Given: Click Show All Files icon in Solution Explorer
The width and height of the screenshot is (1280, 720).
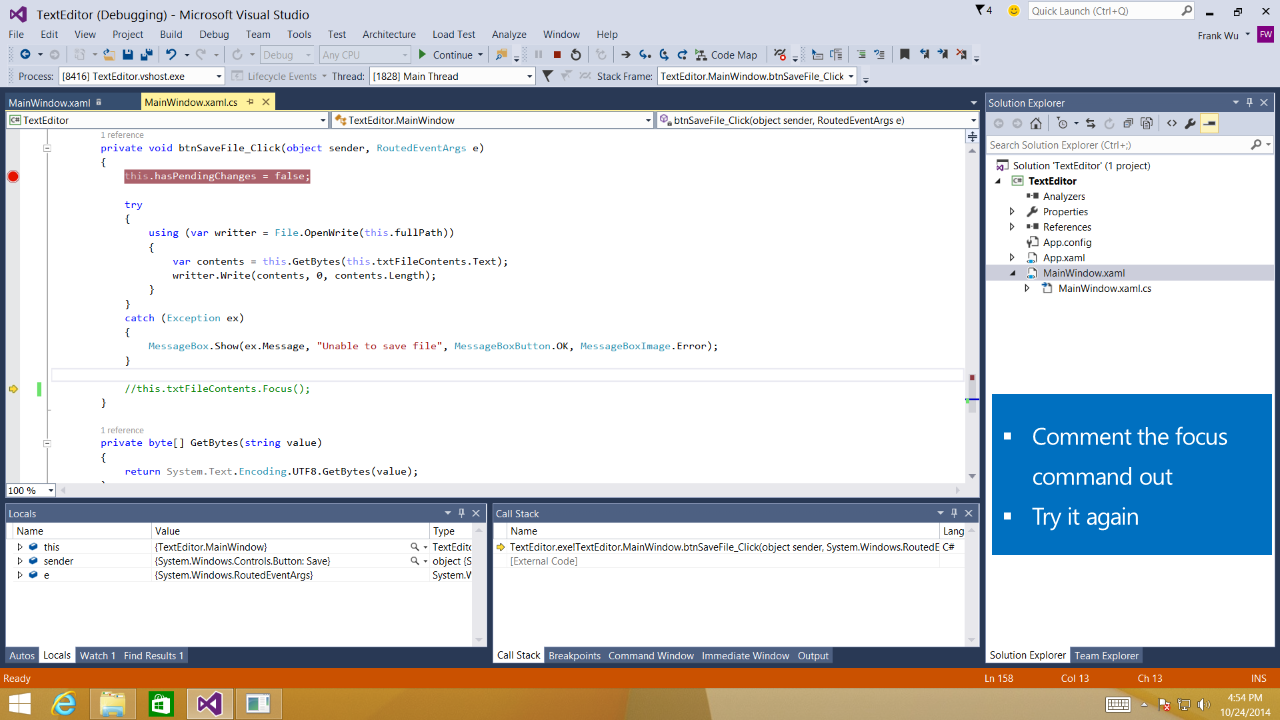Looking at the screenshot, I should click(1146, 124).
